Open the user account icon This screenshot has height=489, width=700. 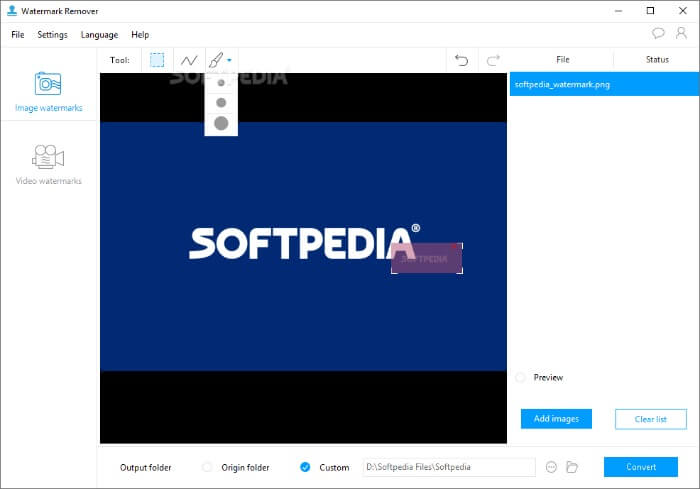(x=681, y=33)
